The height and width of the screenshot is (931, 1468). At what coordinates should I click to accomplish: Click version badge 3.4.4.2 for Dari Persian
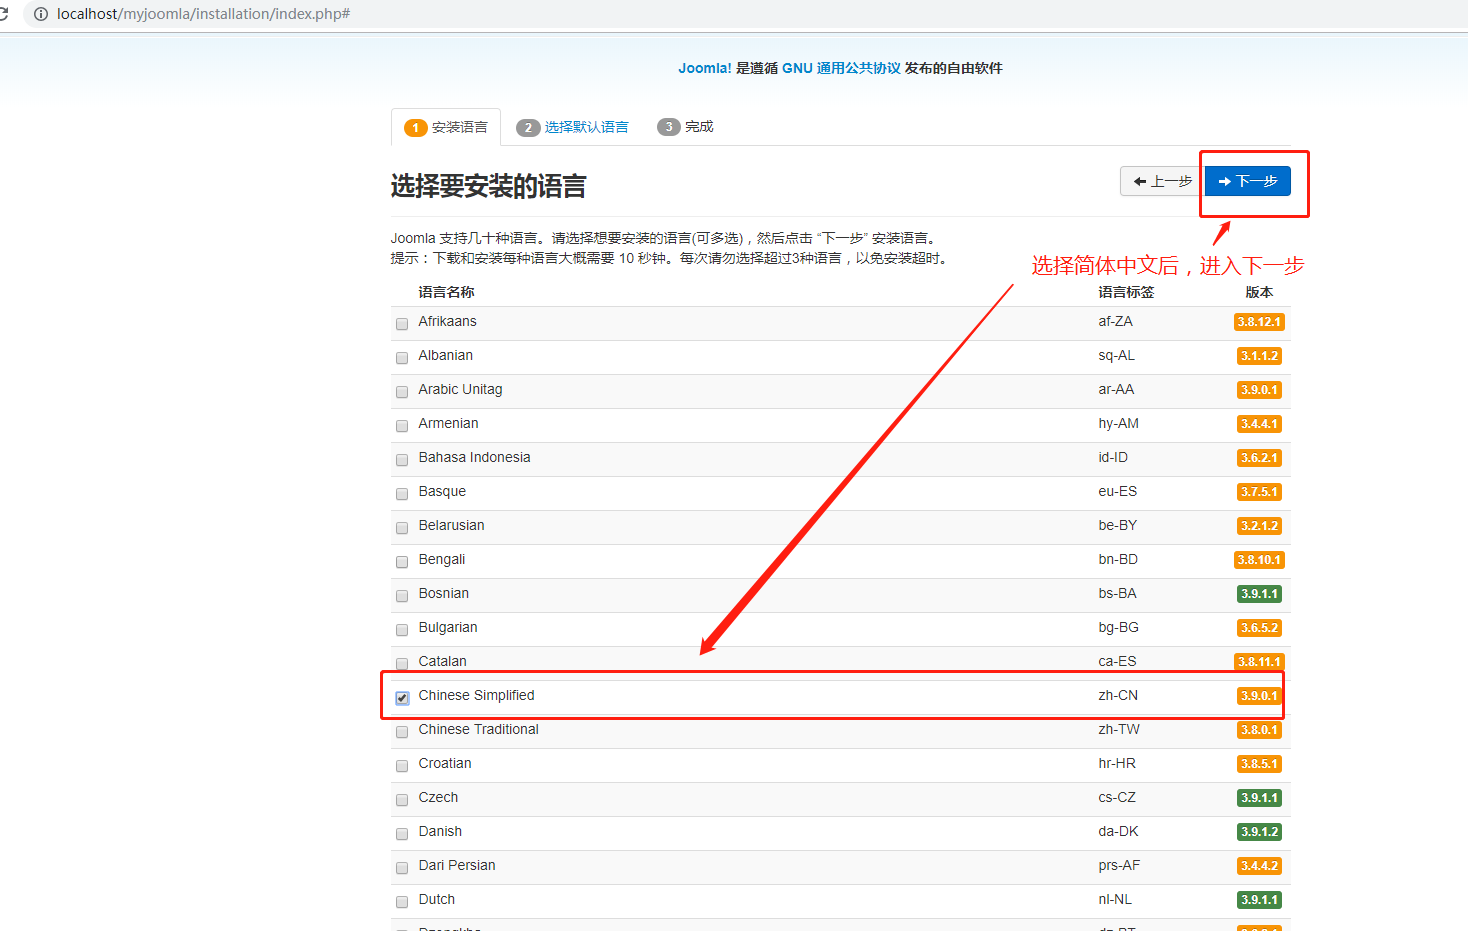1259,866
